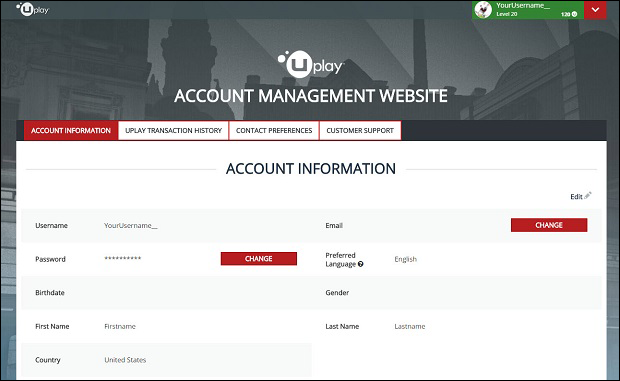The height and width of the screenshot is (381, 620).
Task: Click the small Uplay logo in top bar
Action: tap(32, 9)
